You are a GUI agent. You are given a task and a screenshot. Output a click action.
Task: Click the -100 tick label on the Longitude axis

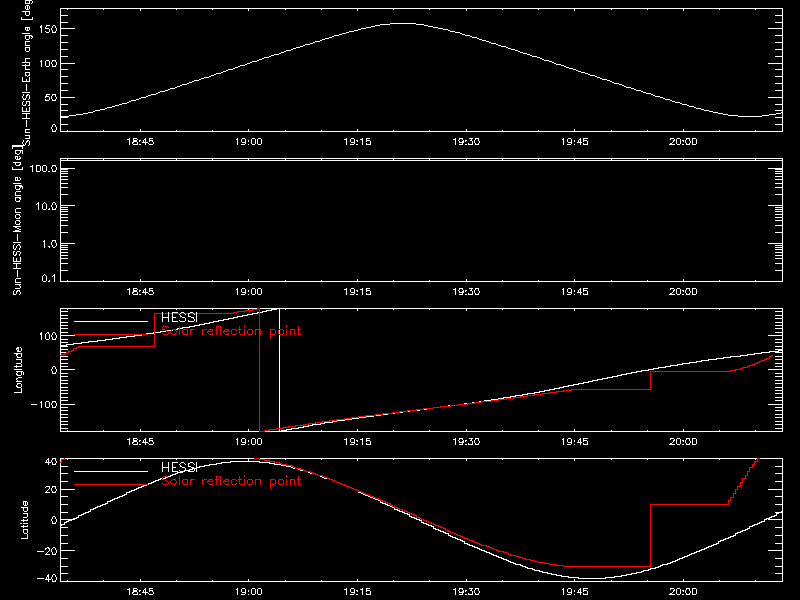pyautogui.click(x=44, y=404)
